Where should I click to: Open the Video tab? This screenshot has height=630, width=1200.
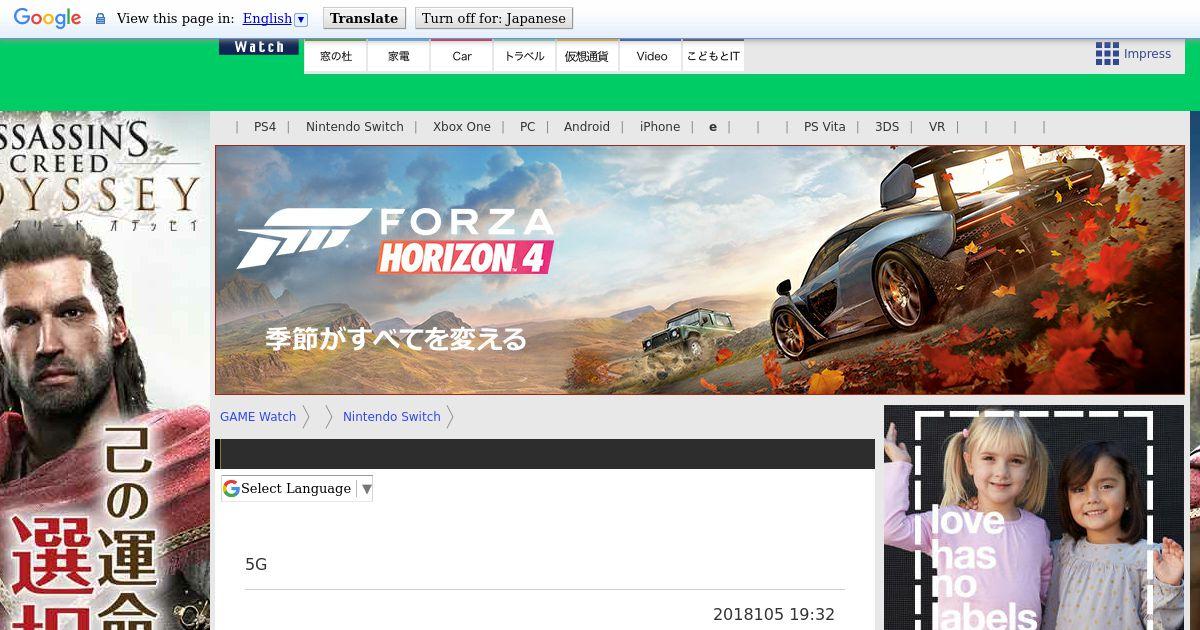[651, 56]
